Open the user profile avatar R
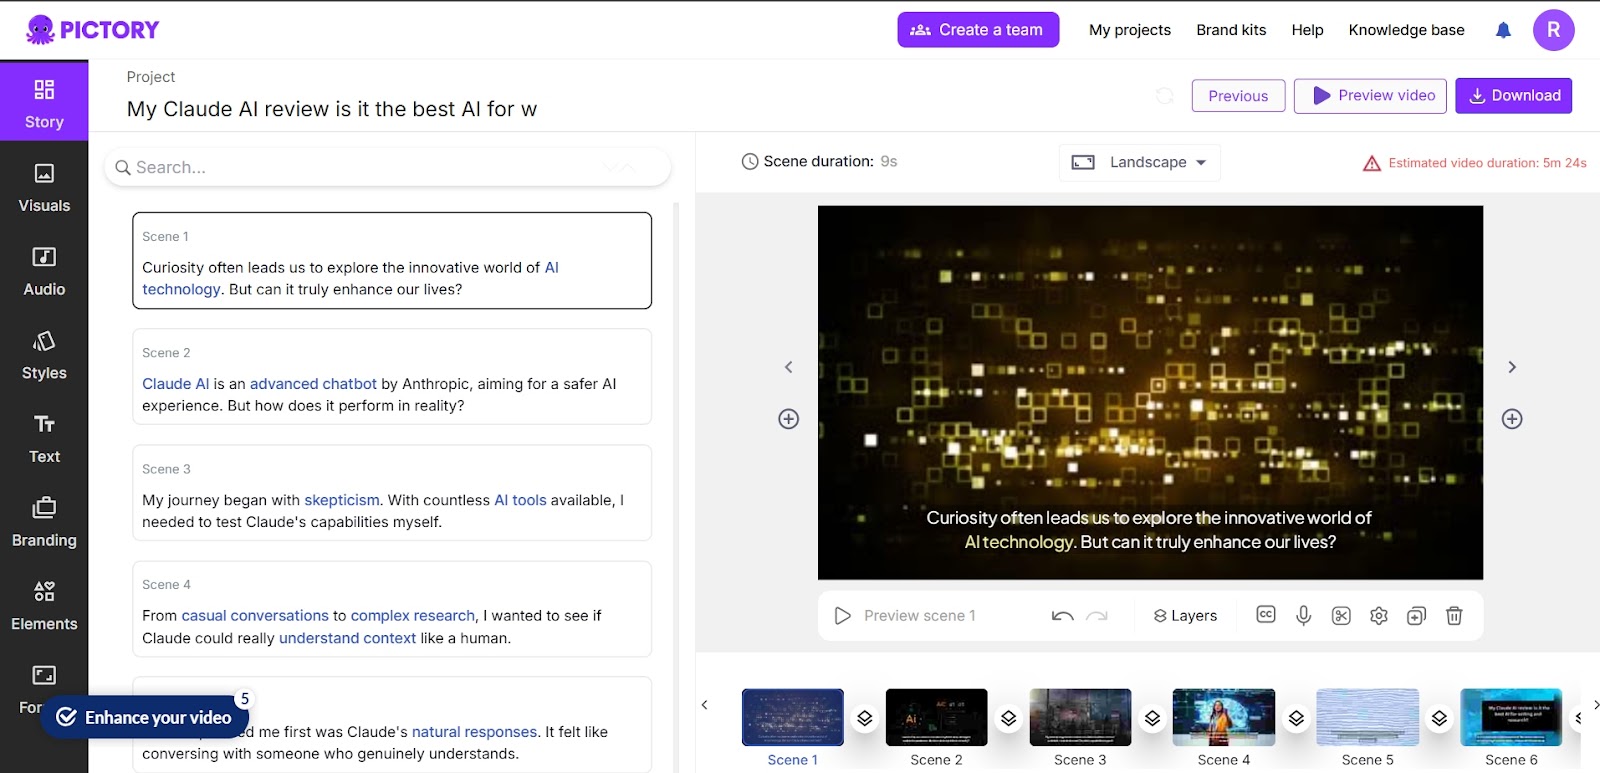The image size is (1600, 773). 1553,30
